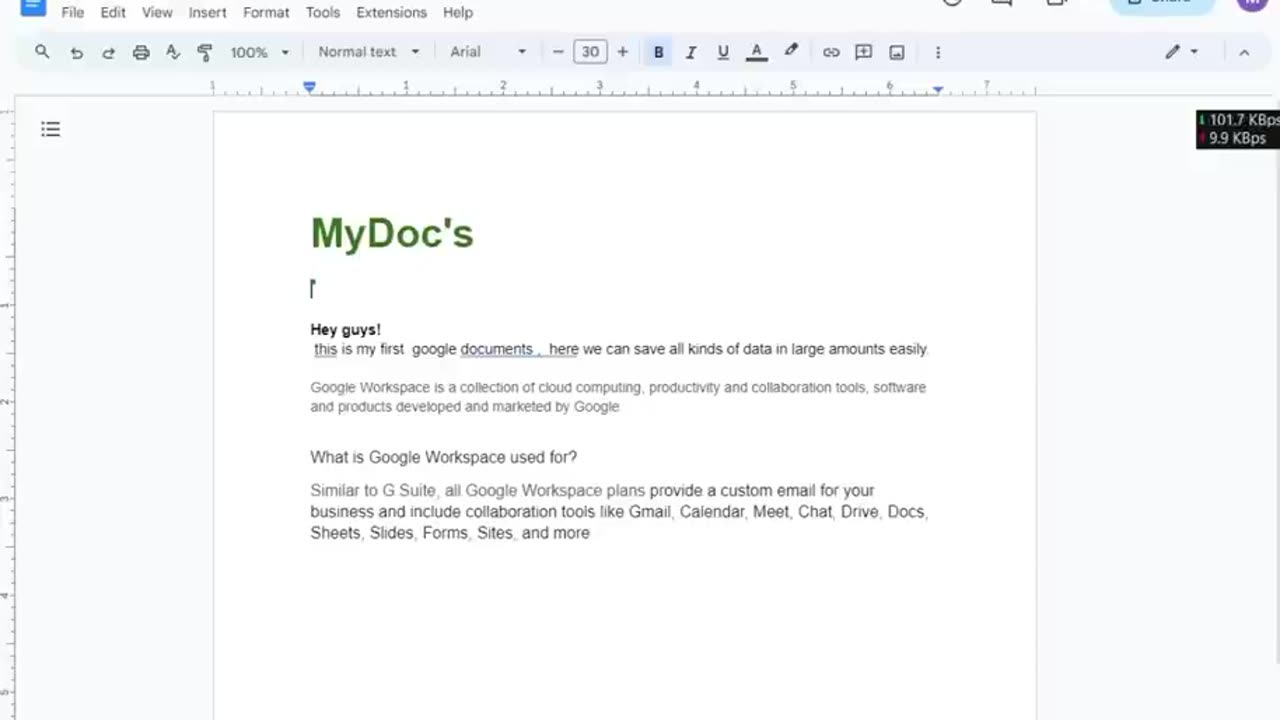Toggle bold formatting
This screenshot has width=1280, height=720.
coord(658,52)
